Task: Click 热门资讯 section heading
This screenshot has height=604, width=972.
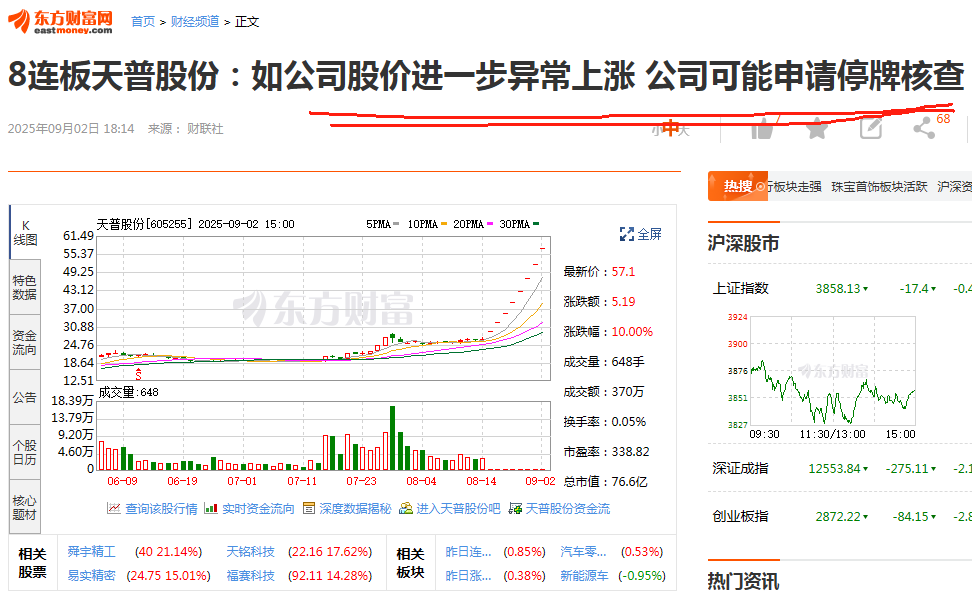Action: (x=743, y=582)
